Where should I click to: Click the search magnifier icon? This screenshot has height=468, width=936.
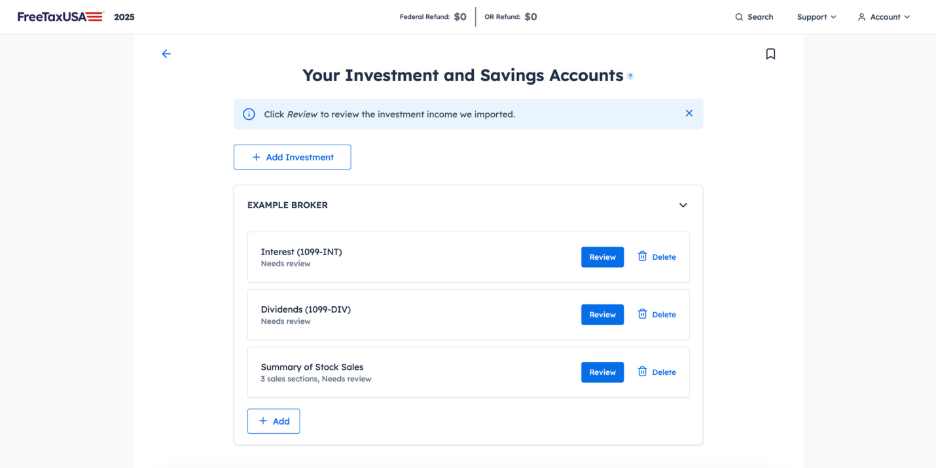click(x=739, y=17)
